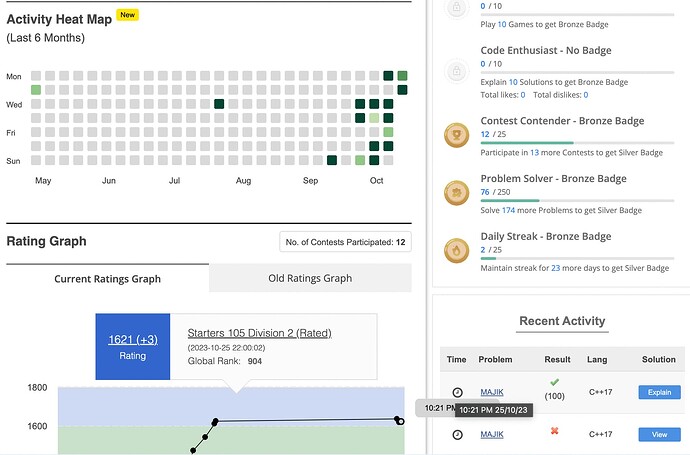The height and width of the screenshot is (455, 690).
Task: Click the Oct month label on heat map
Action: [x=376, y=180]
